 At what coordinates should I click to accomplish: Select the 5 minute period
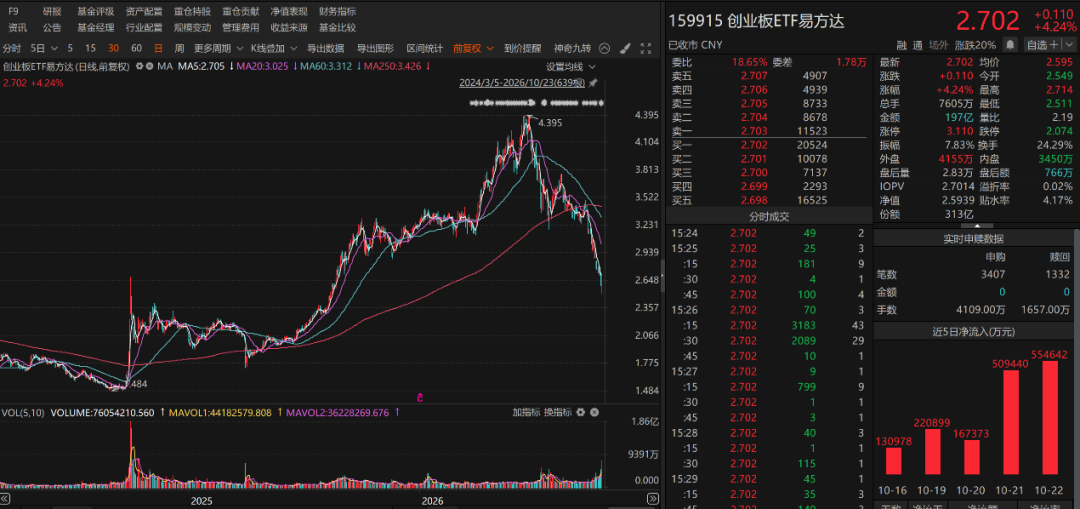[70, 48]
